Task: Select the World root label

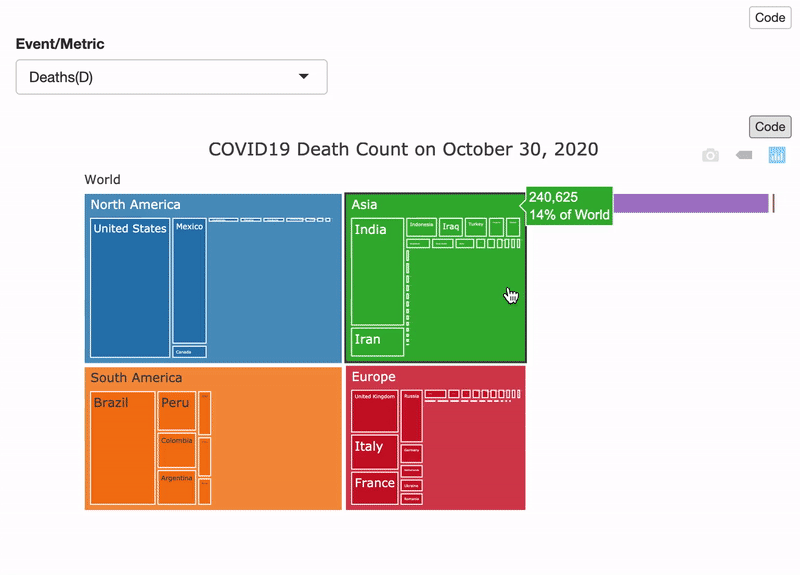Action: tap(102, 180)
